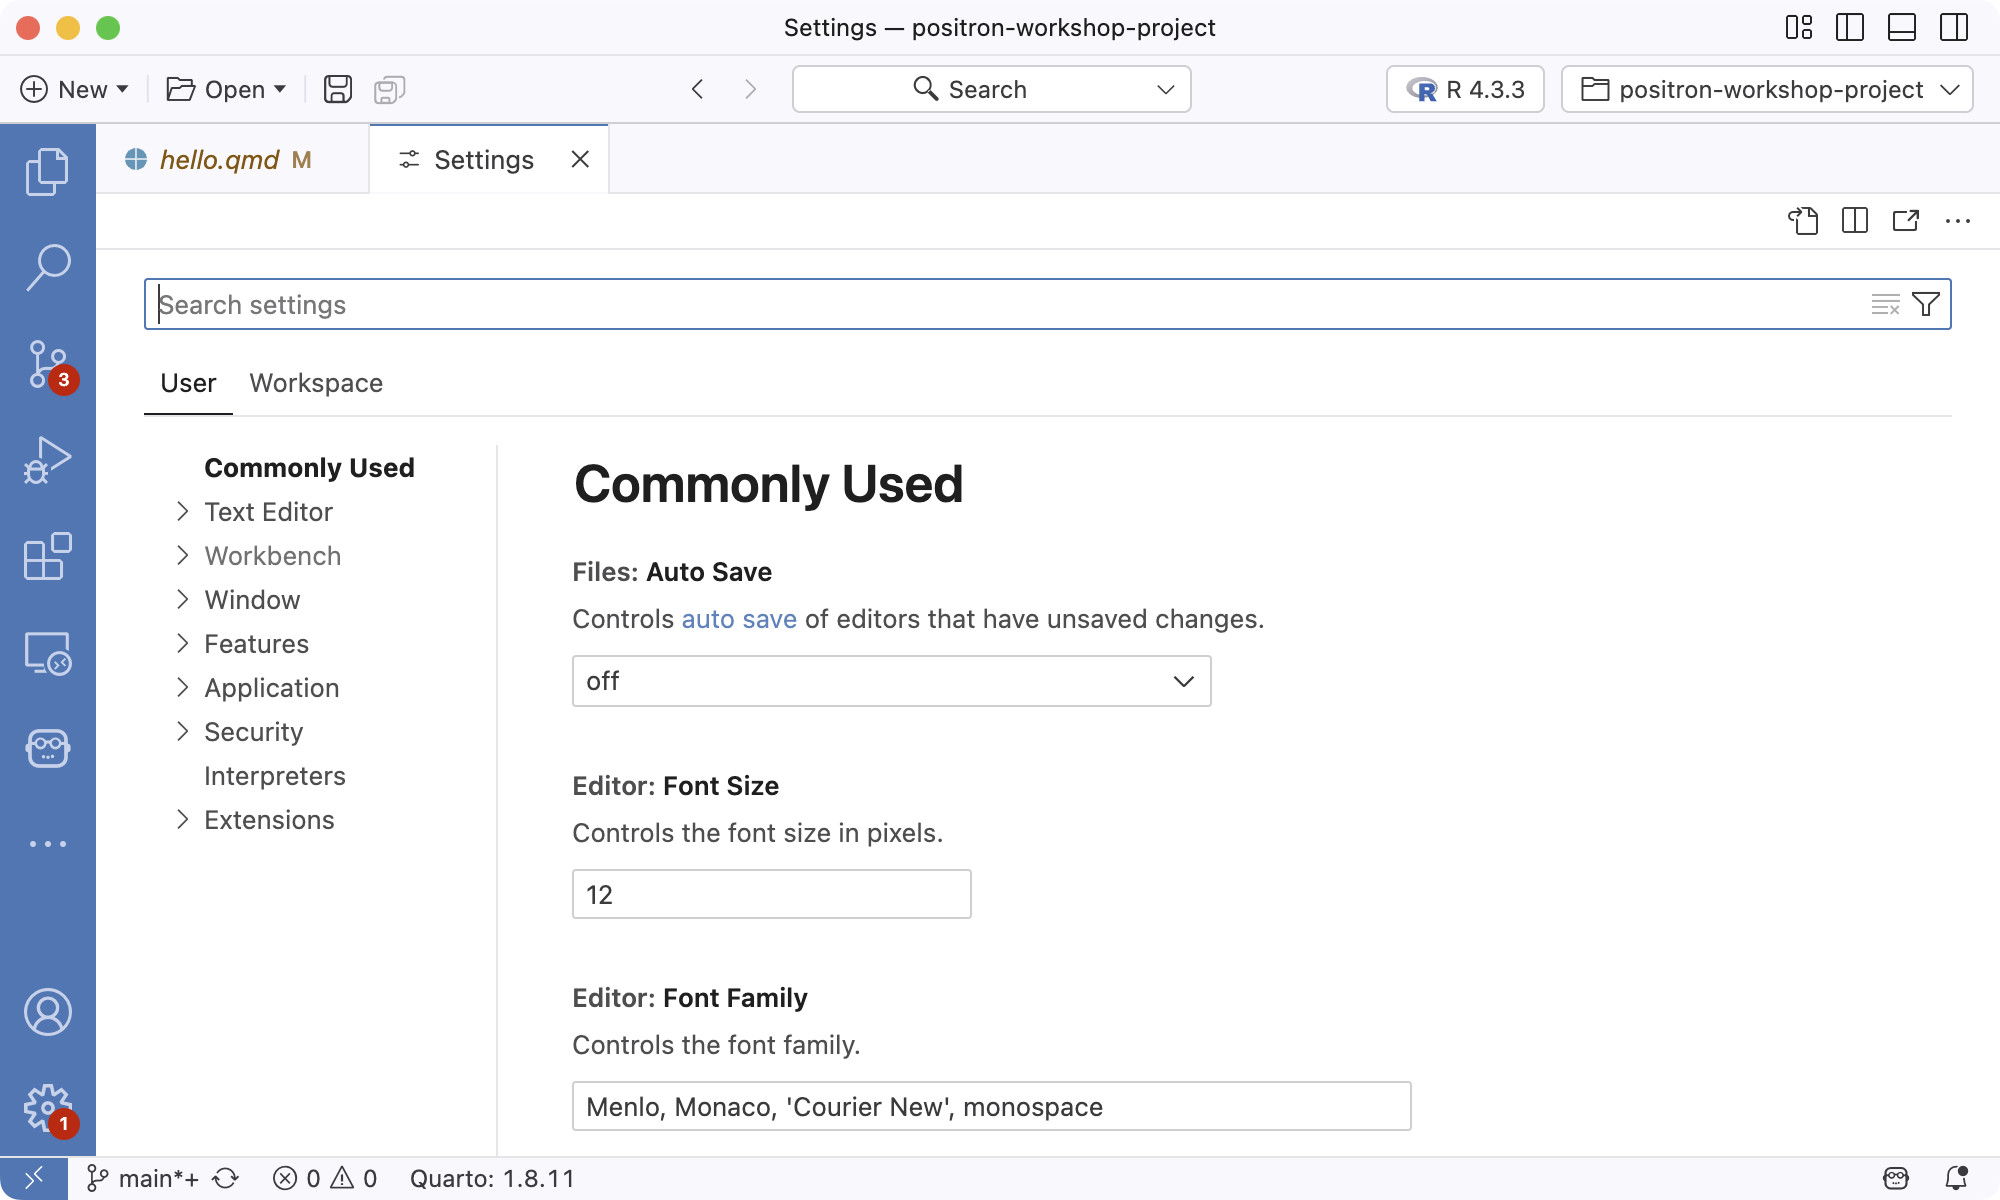Click the top Search command center box
Image resolution: width=2000 pixels, height=1200 pixels.
pyautogui.click(x=991, y=89)
